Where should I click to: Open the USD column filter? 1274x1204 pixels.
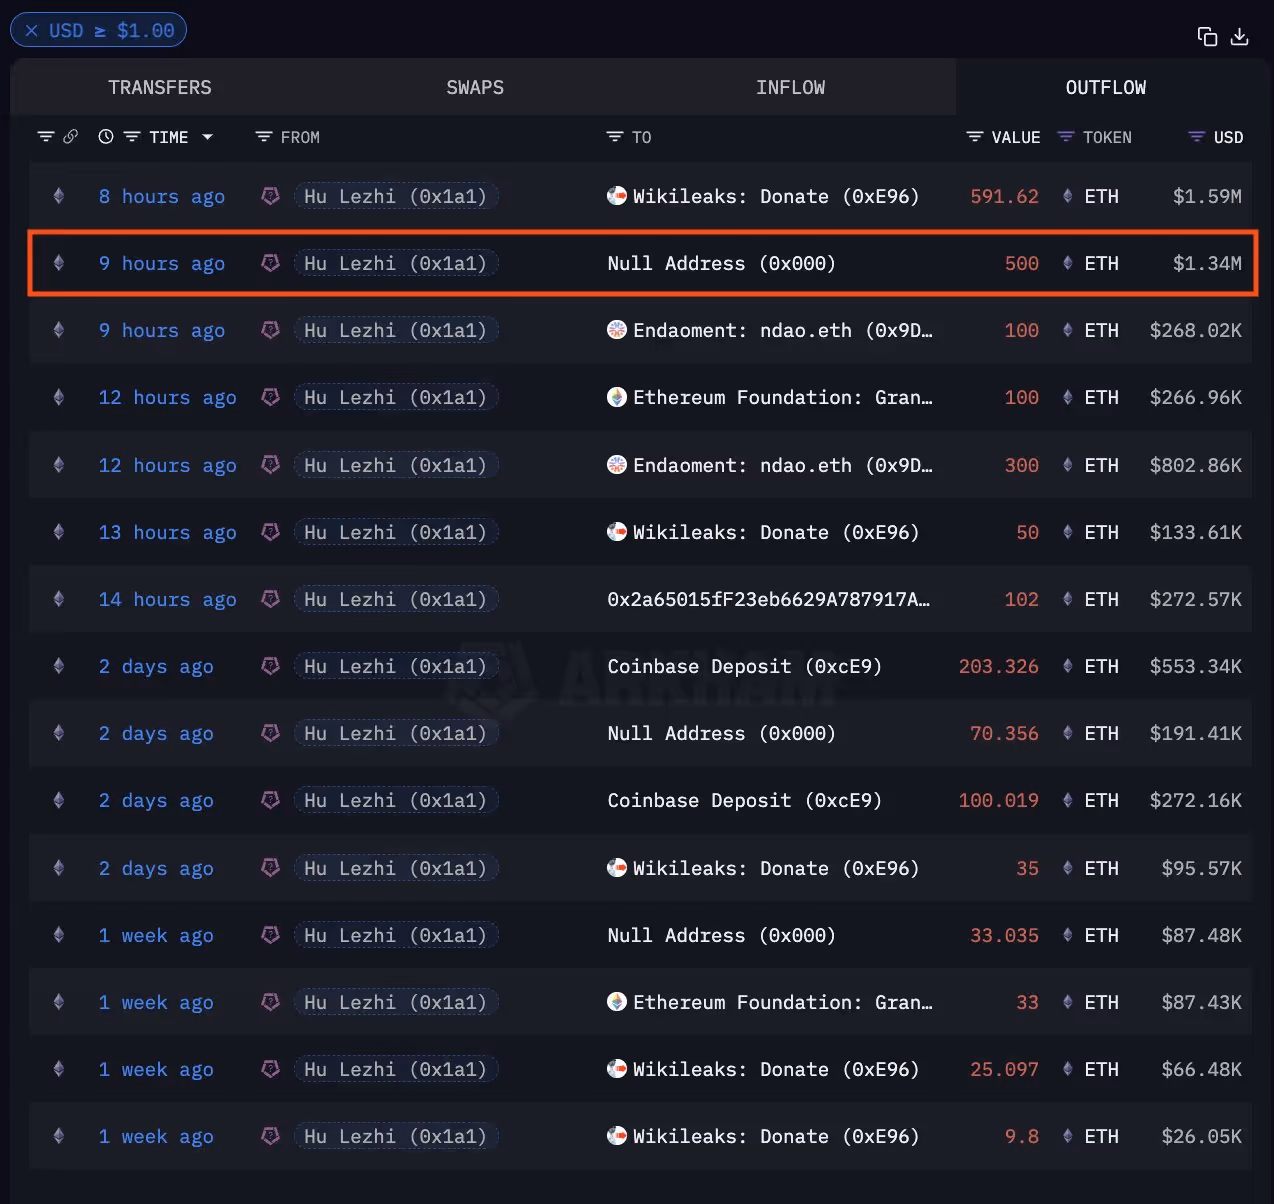(1196, 137)
